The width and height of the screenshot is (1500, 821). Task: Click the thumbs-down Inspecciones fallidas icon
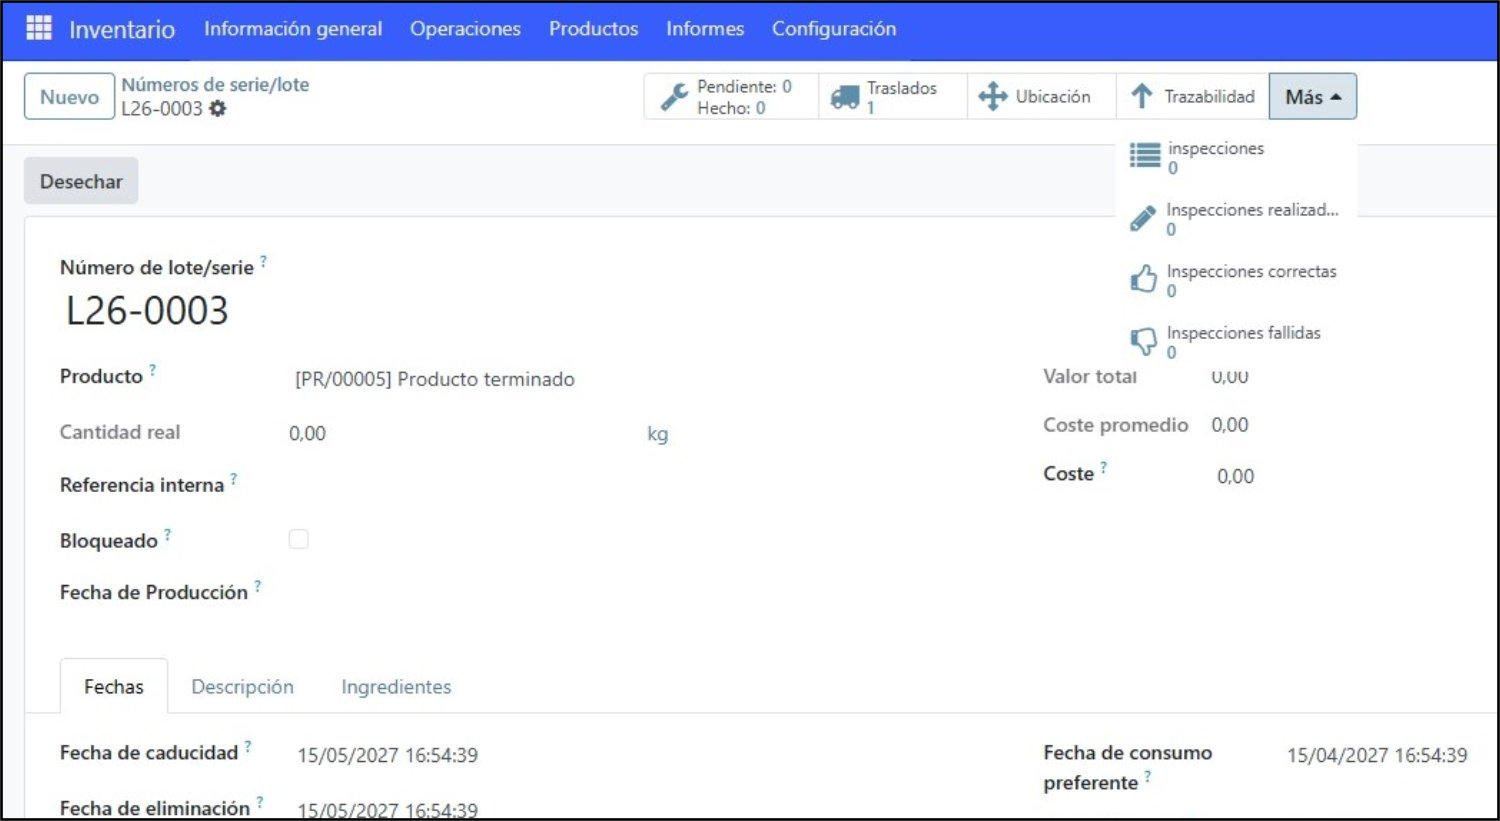pos(1143,341)
